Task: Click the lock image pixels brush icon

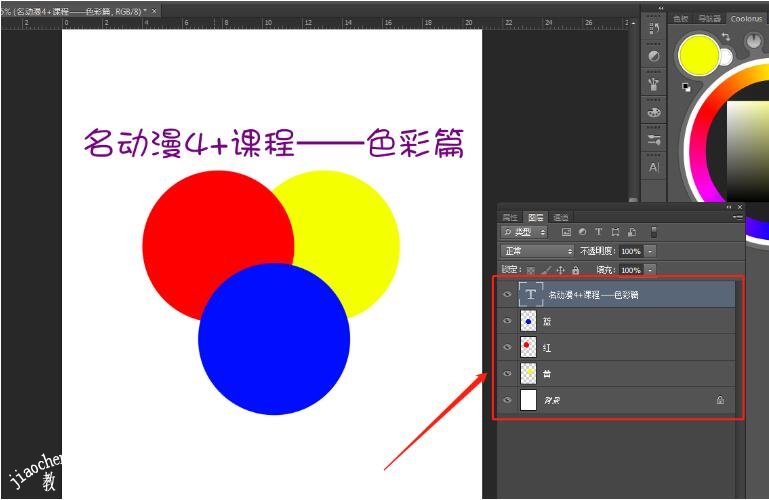Action: tap(545, 270)
